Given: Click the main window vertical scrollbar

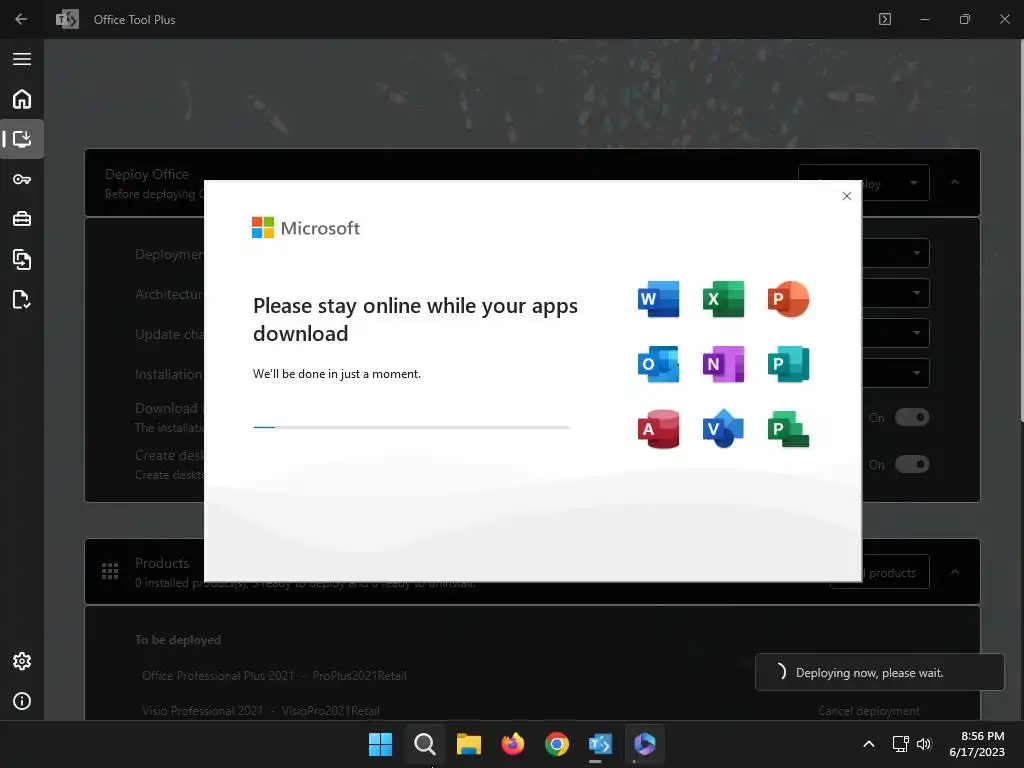Looking at the screenshot, I should pos(1021,229).
